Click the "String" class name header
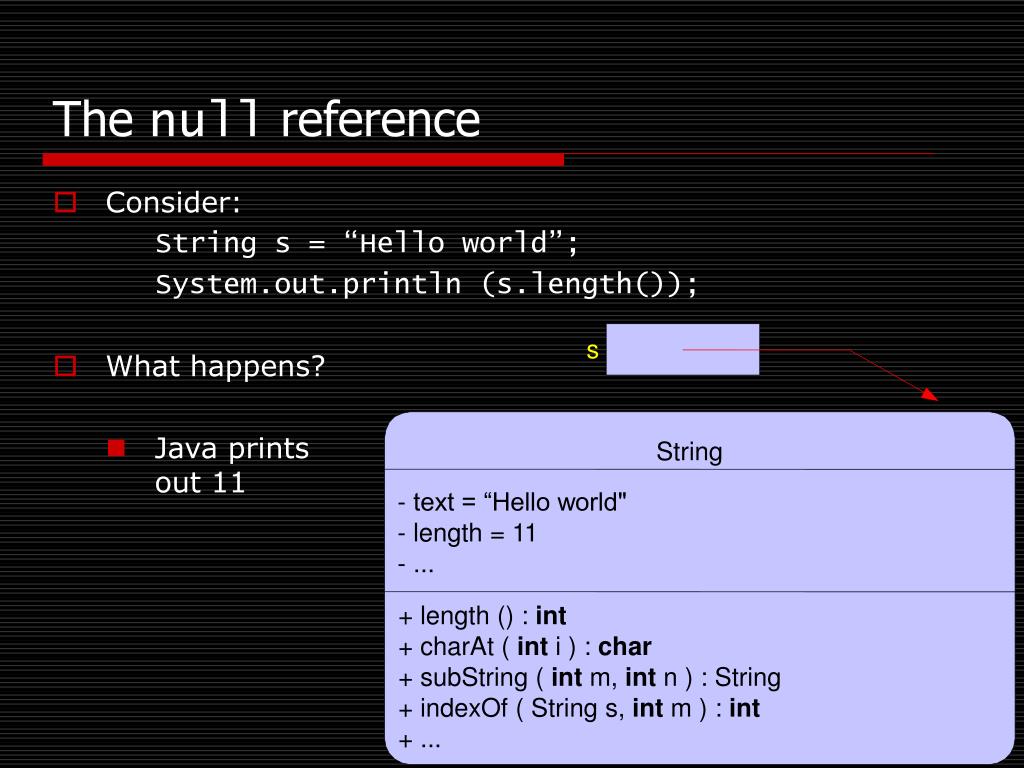The width and height of the screenshot is (1024, 768). [689, 452]
